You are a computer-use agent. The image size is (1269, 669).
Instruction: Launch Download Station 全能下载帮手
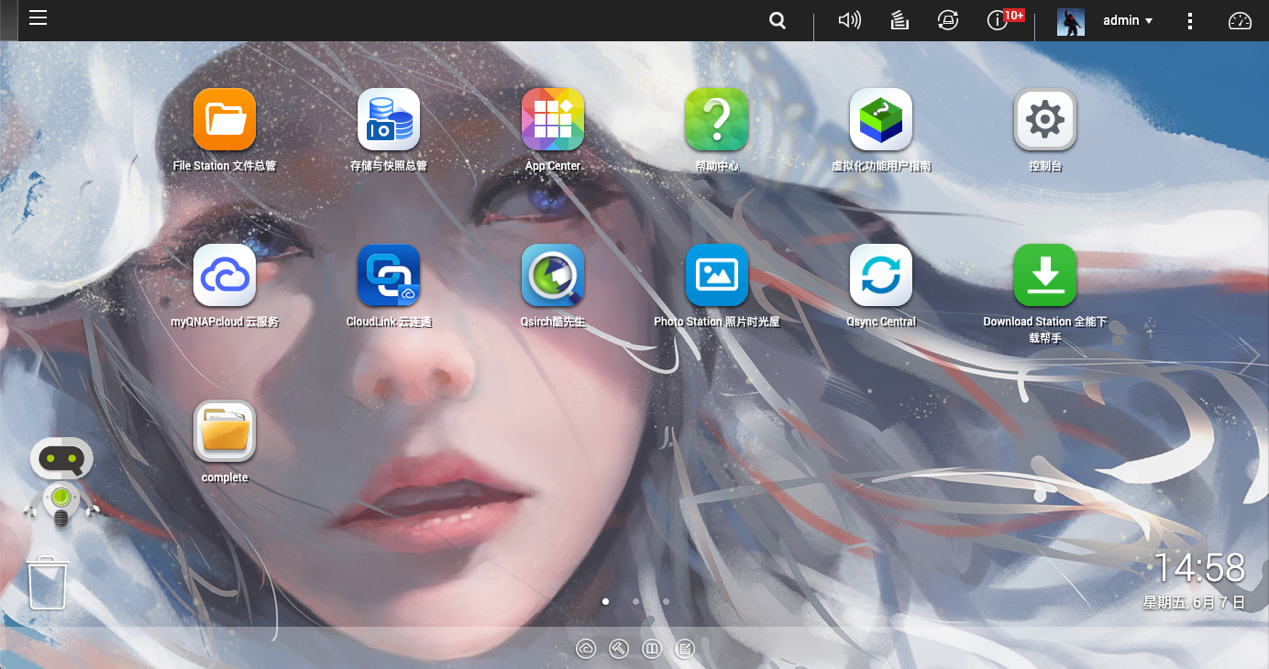1044,276
